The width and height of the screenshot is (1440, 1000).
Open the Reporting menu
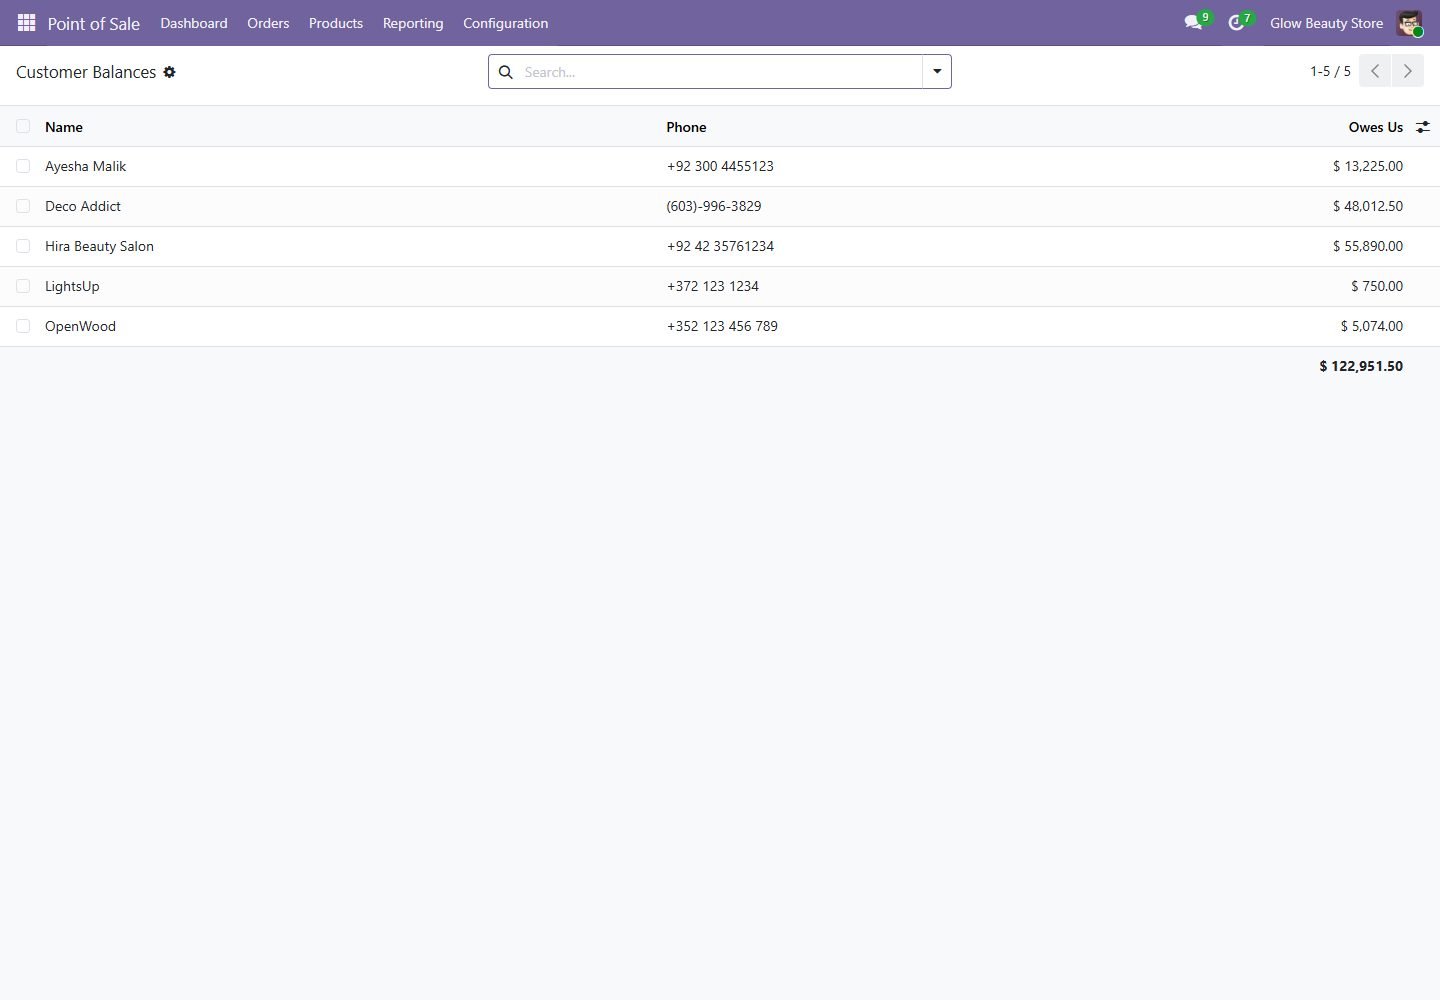(413, 23)
